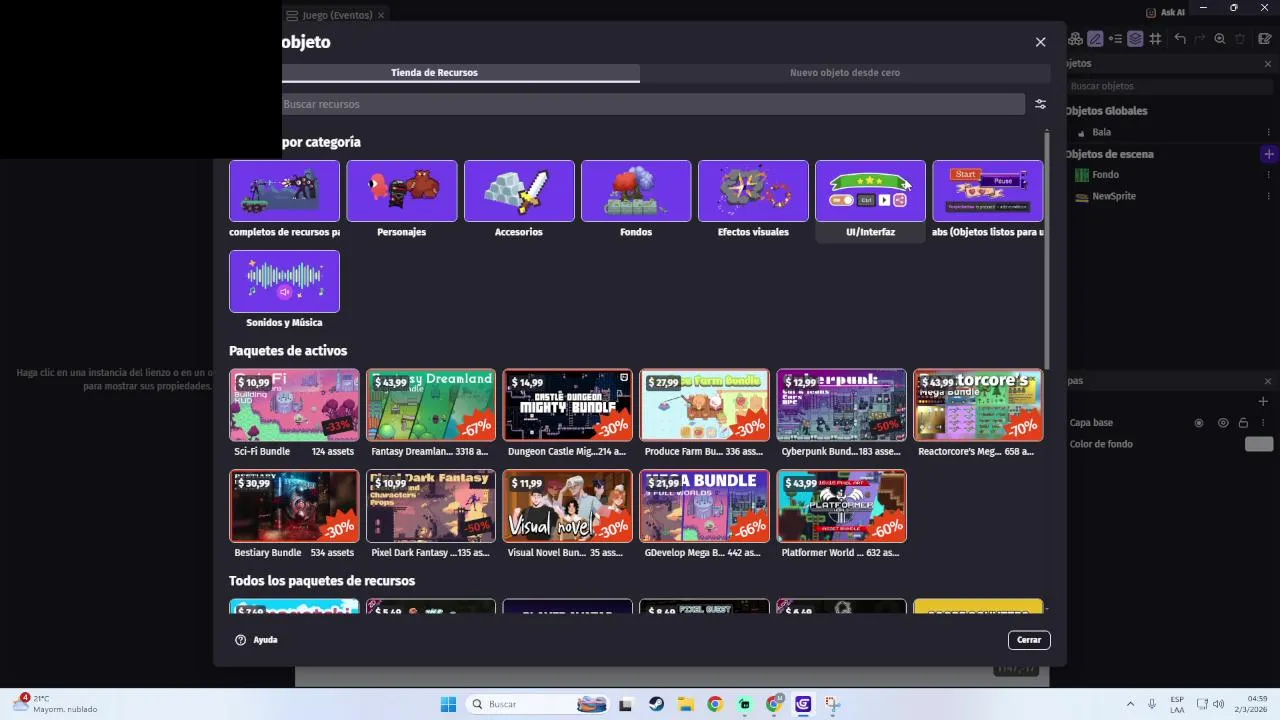Open the Prefabs ready-made objects category

tap(988, 200)
